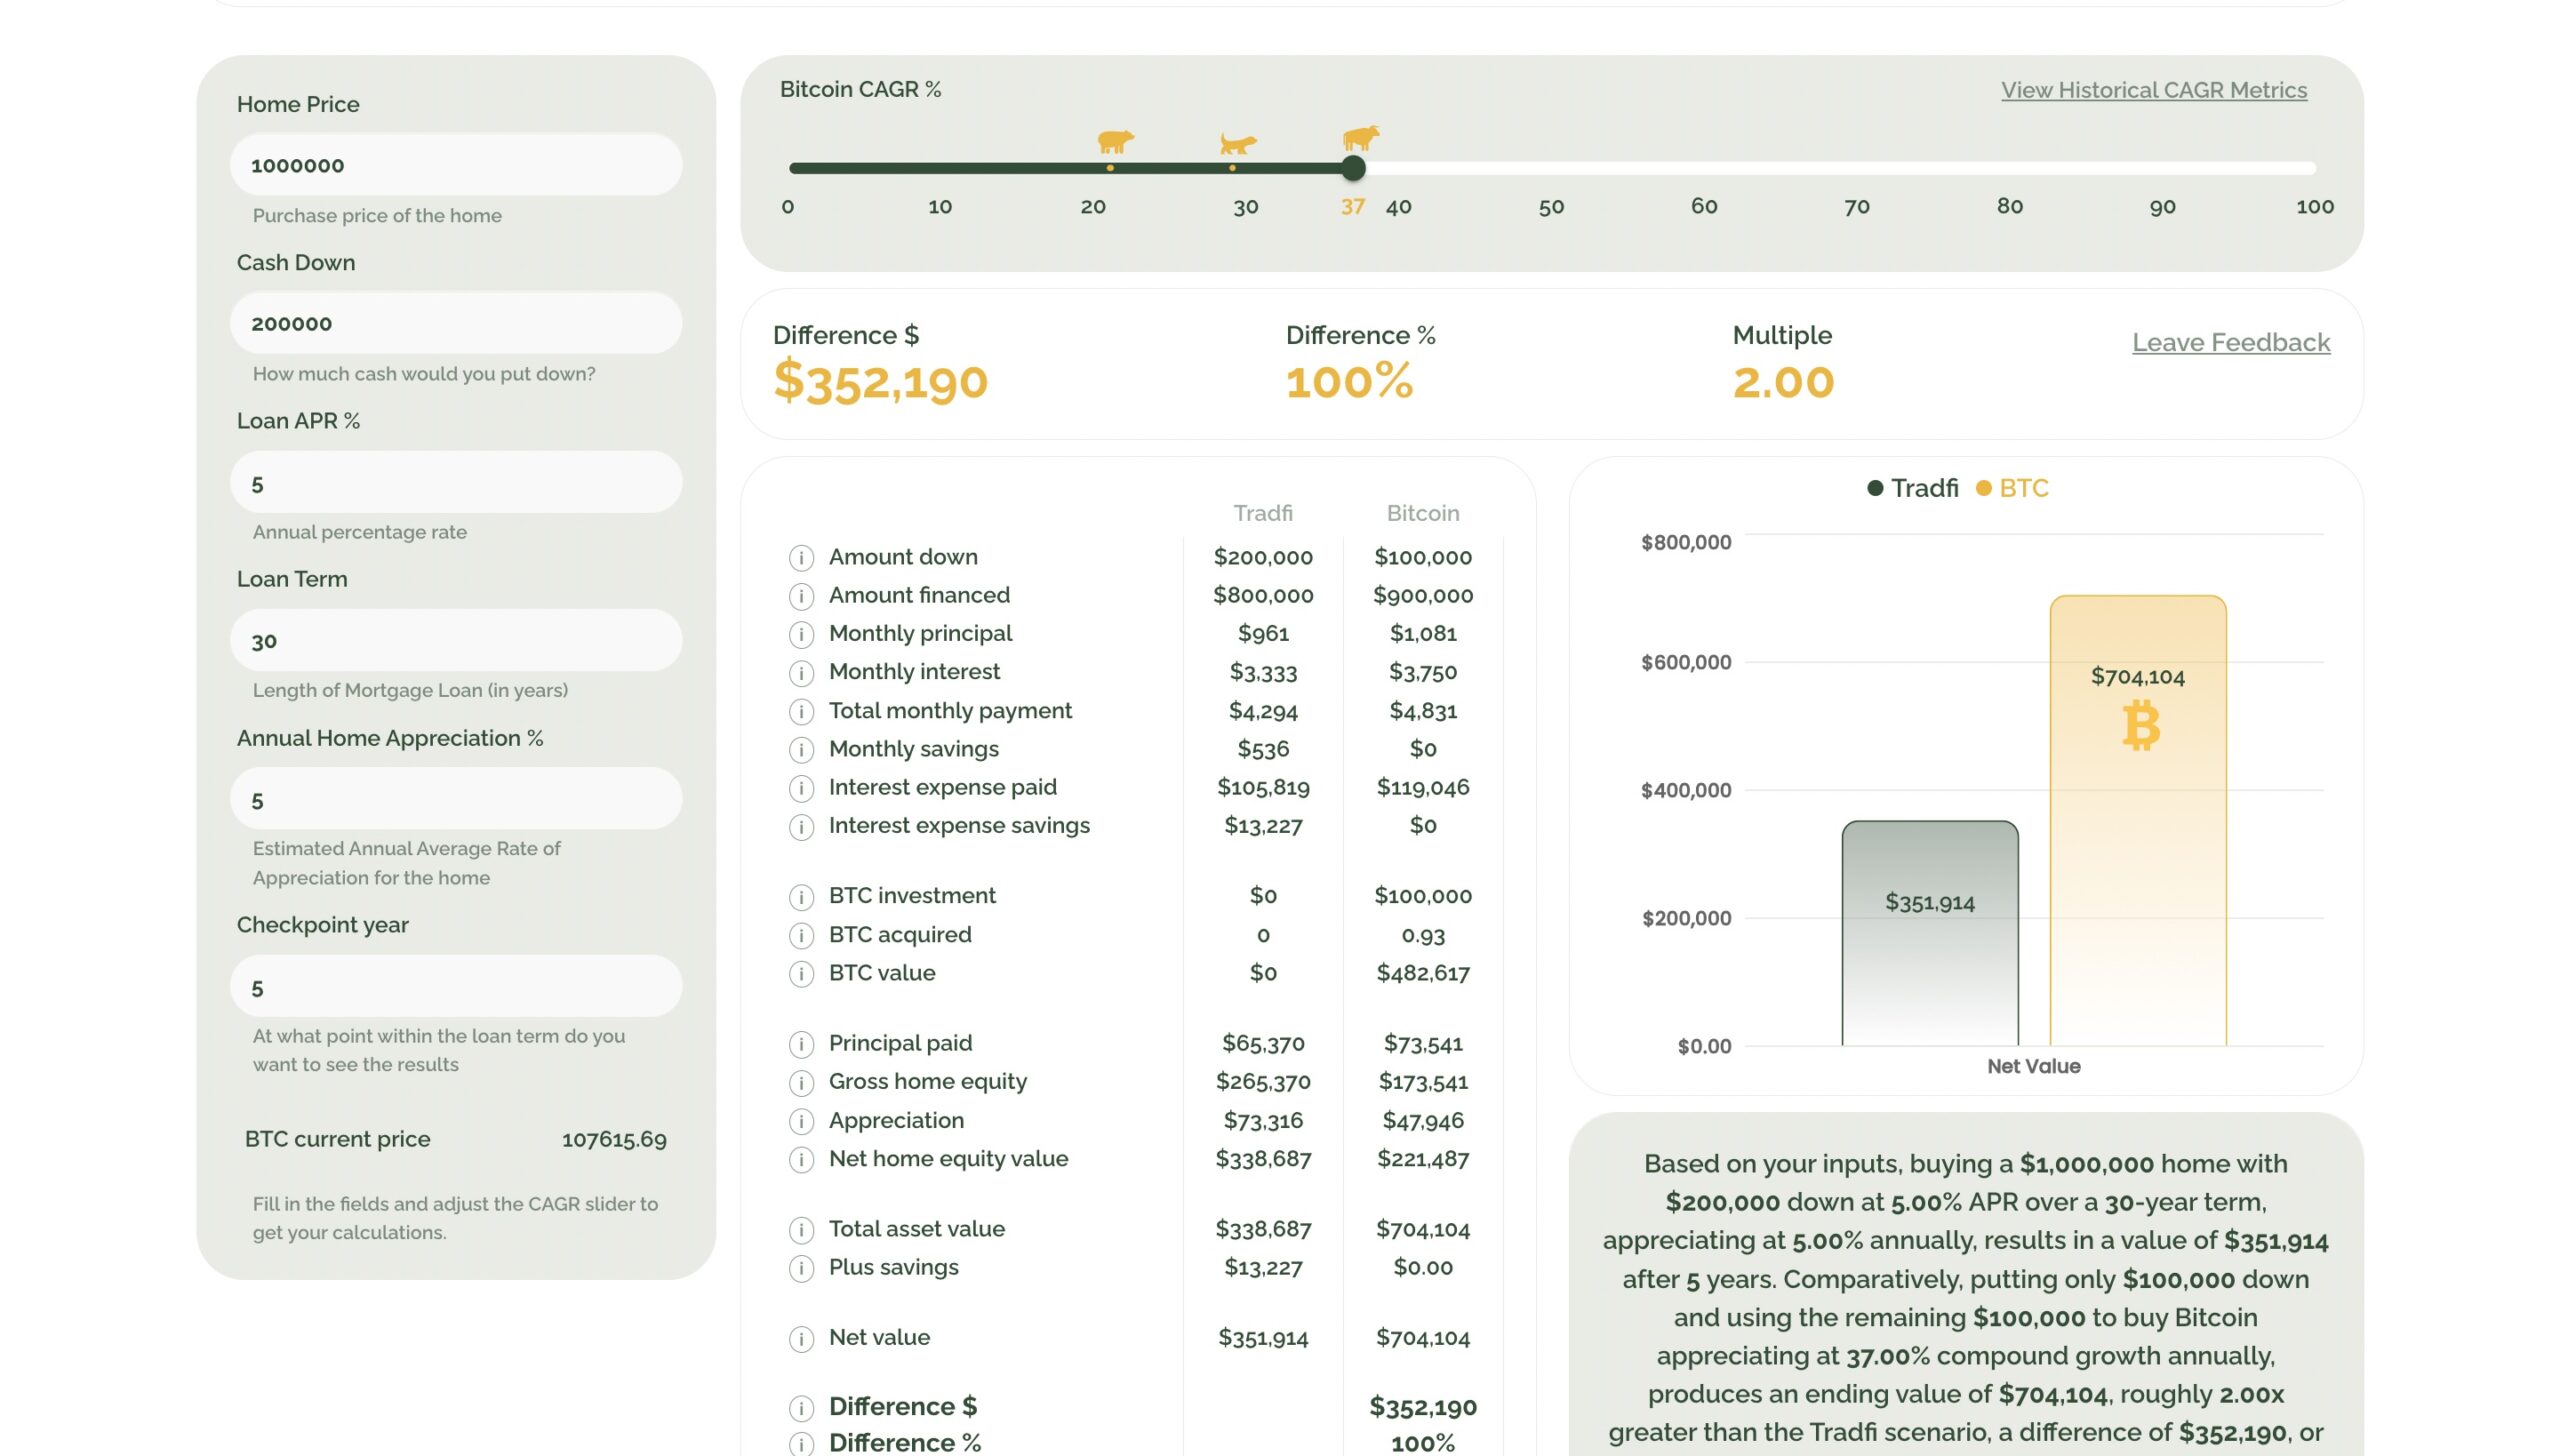Screen dimensions: 2560x1456
Task: Open View Historical CAGR Metrics link
Action: point(2154,90)
